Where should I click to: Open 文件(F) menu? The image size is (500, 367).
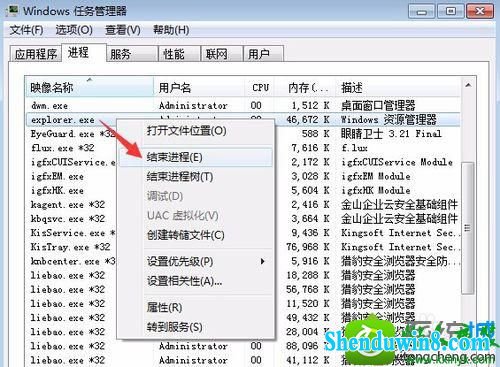pos(26,30)
